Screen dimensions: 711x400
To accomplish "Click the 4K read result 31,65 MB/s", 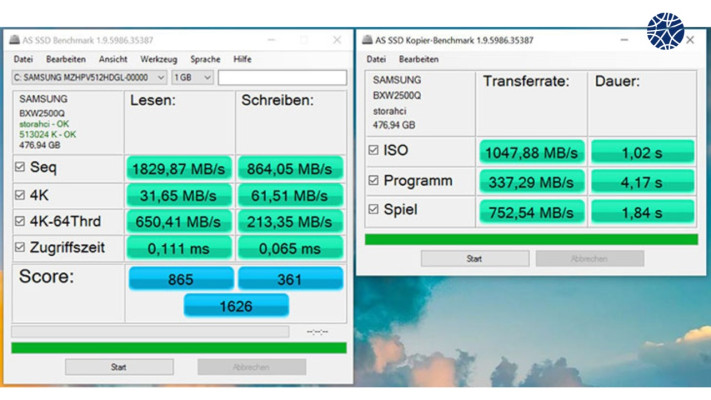I will (179, 195).
